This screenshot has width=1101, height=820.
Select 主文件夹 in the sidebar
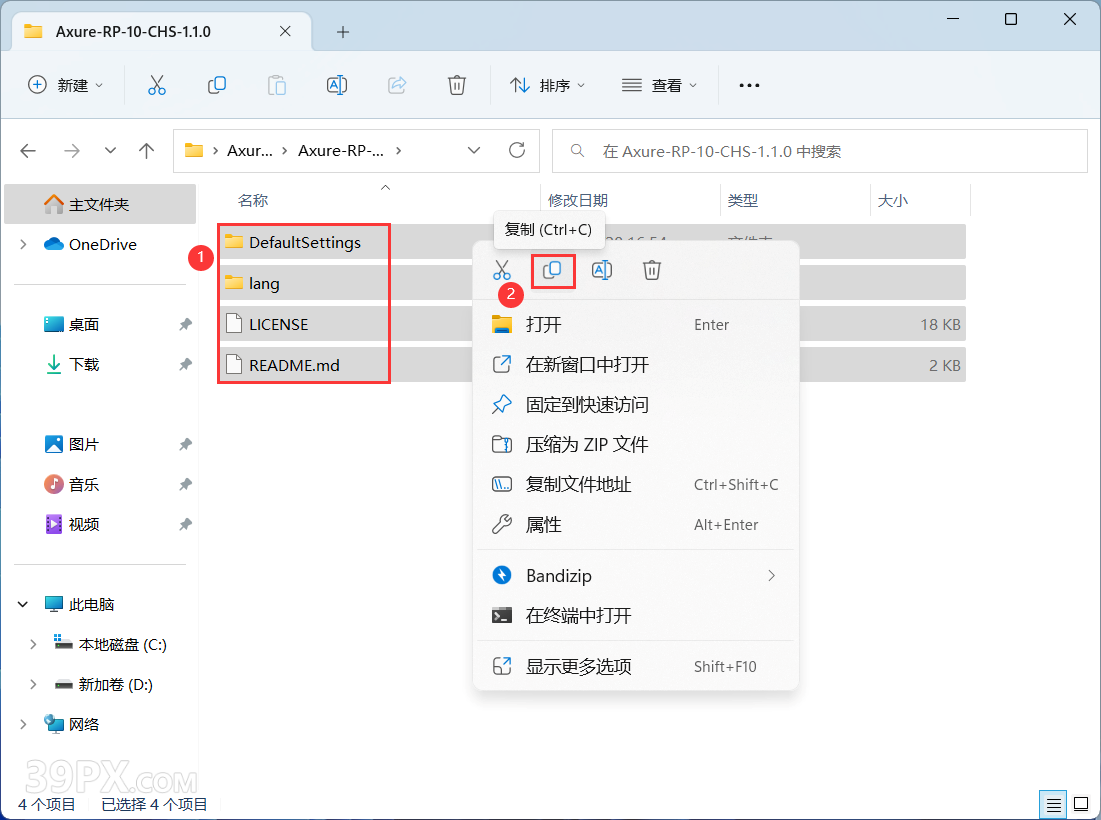(x=100, y=204)
